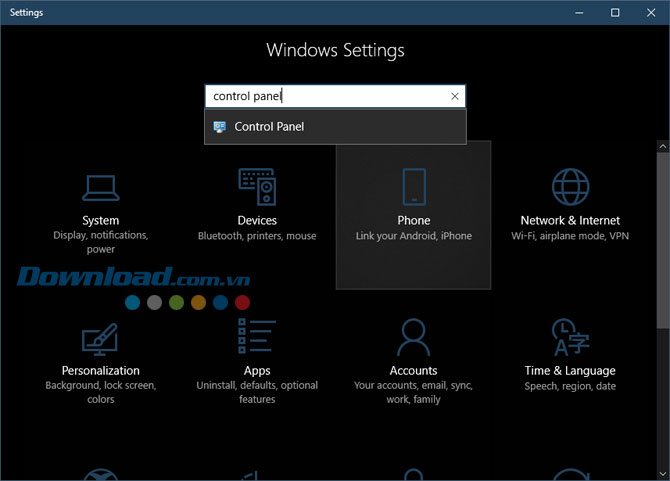Click inside the settings search field
Screen dimensions: 670x481
[x=320, y=97]
